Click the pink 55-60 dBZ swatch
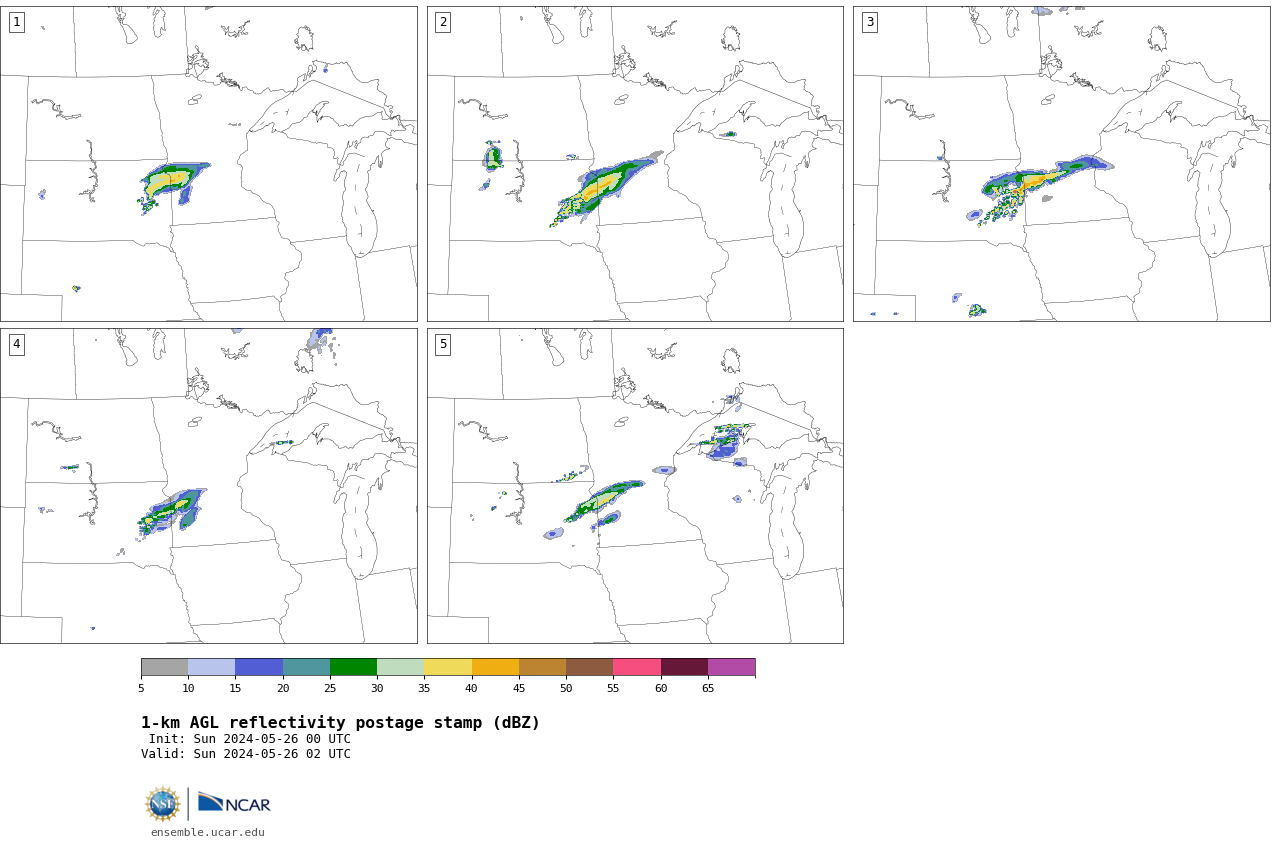This screenshot has width=1280, height=844. point(637,667)
